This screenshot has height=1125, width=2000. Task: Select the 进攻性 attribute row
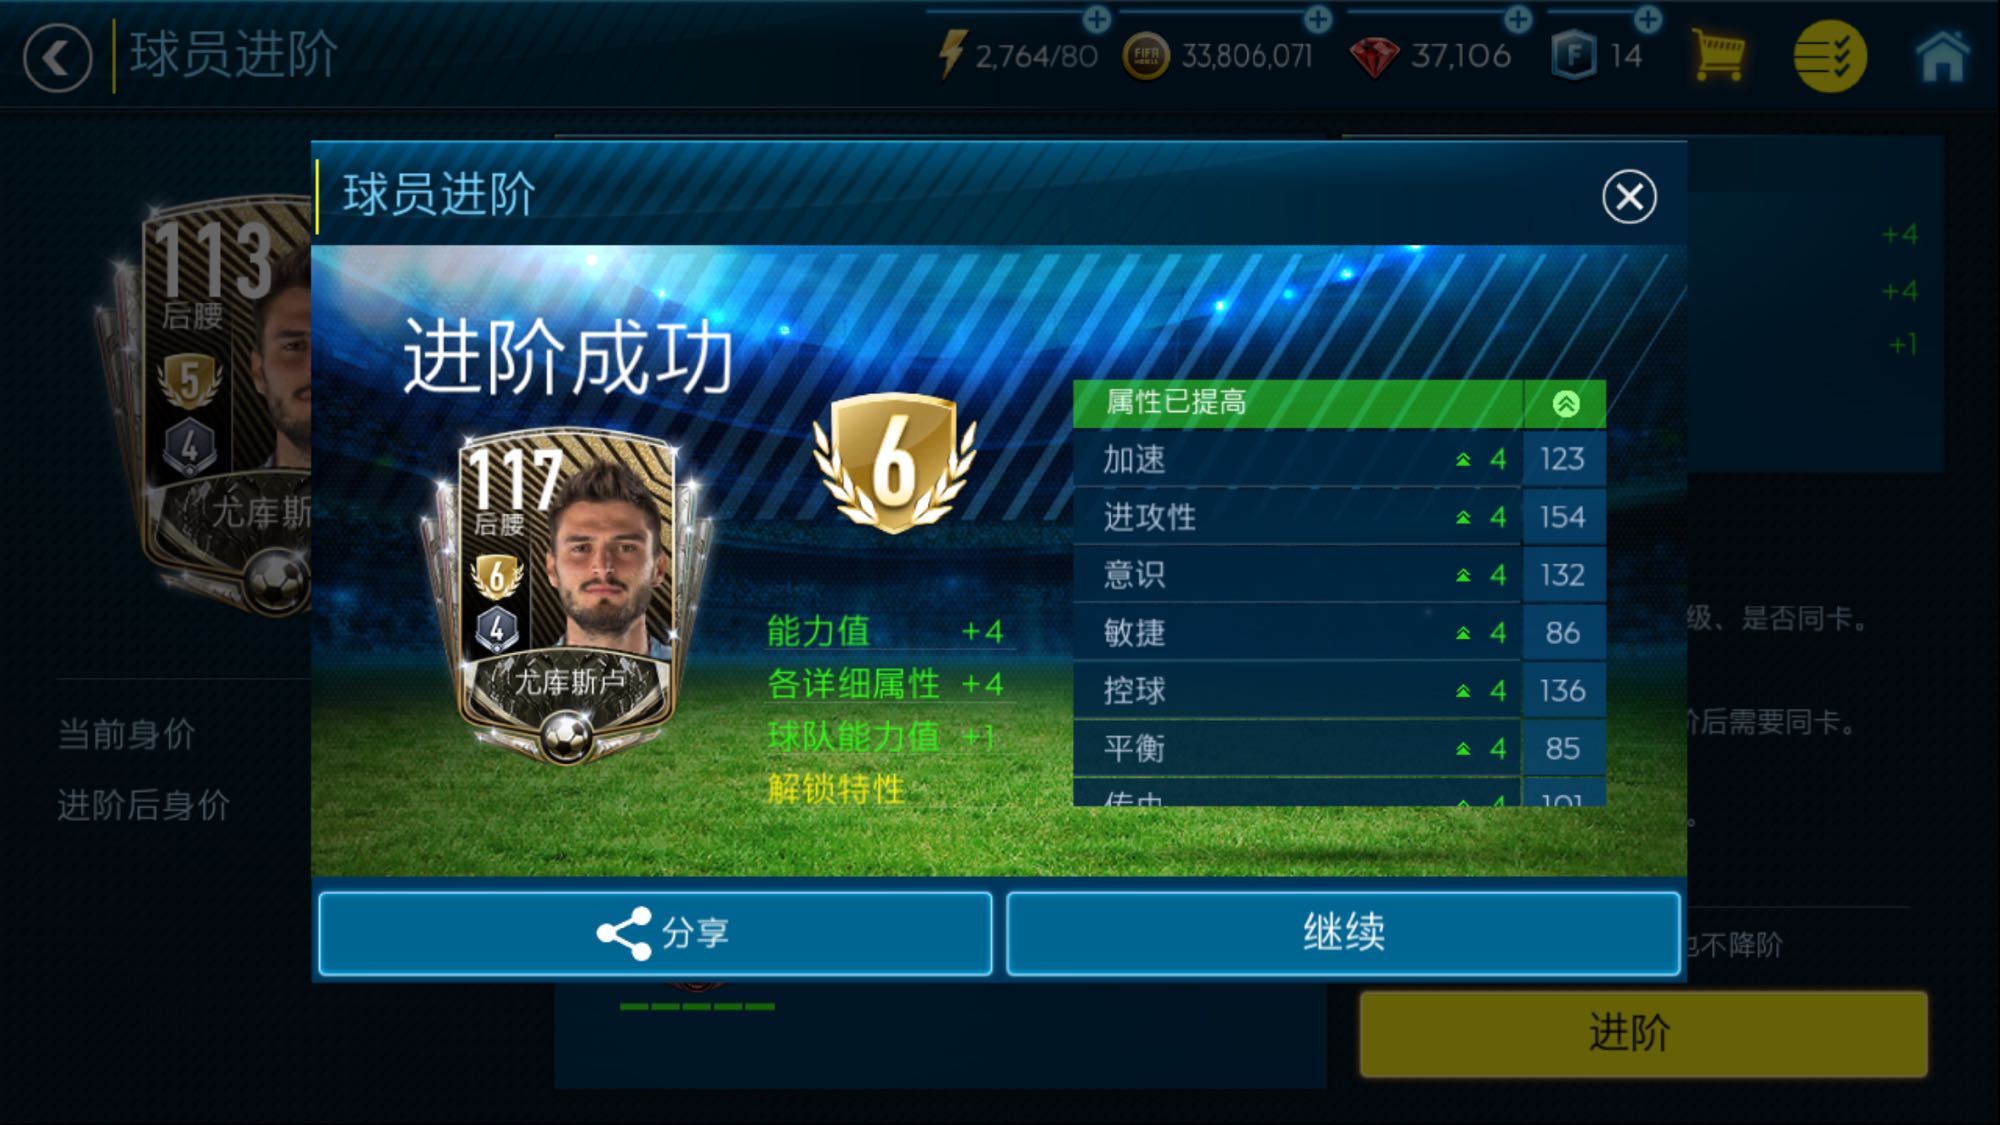1339,517
